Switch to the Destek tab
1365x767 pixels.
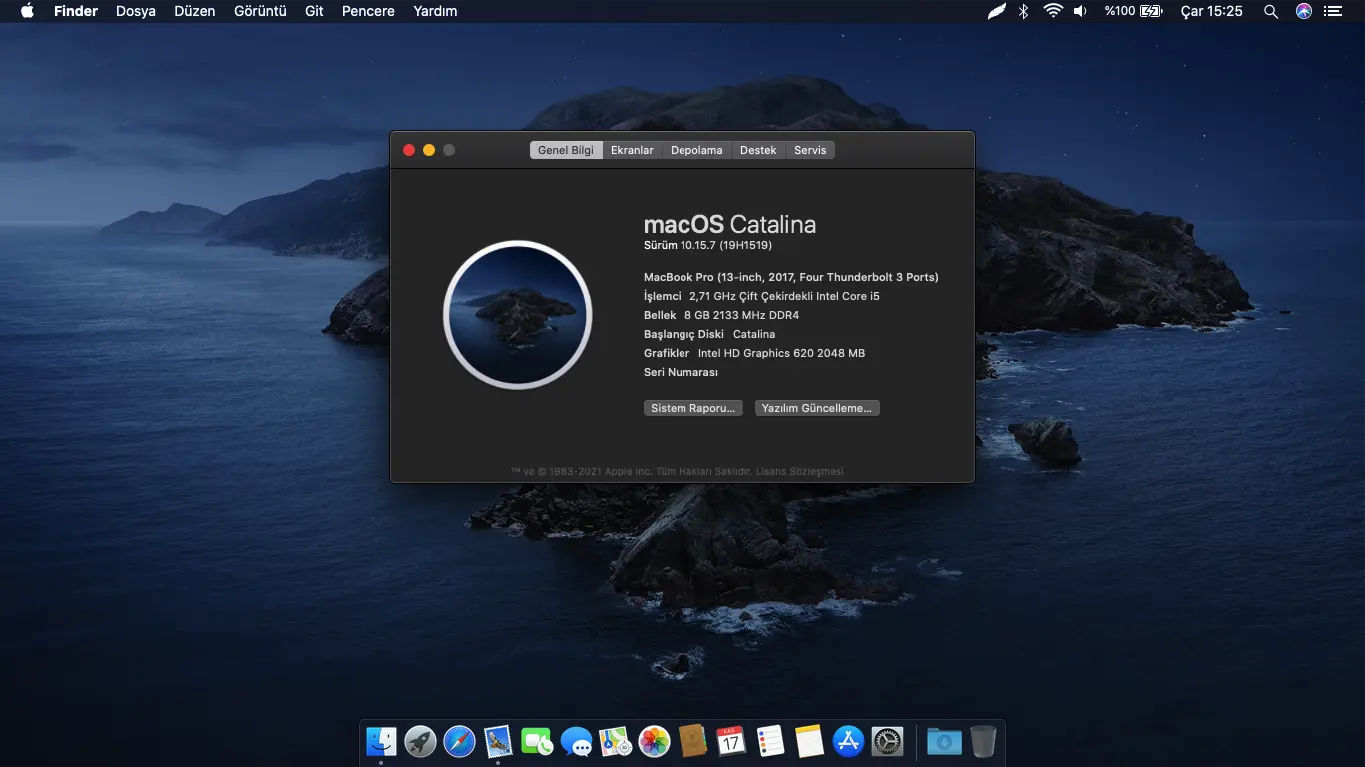tap(758, 150)
